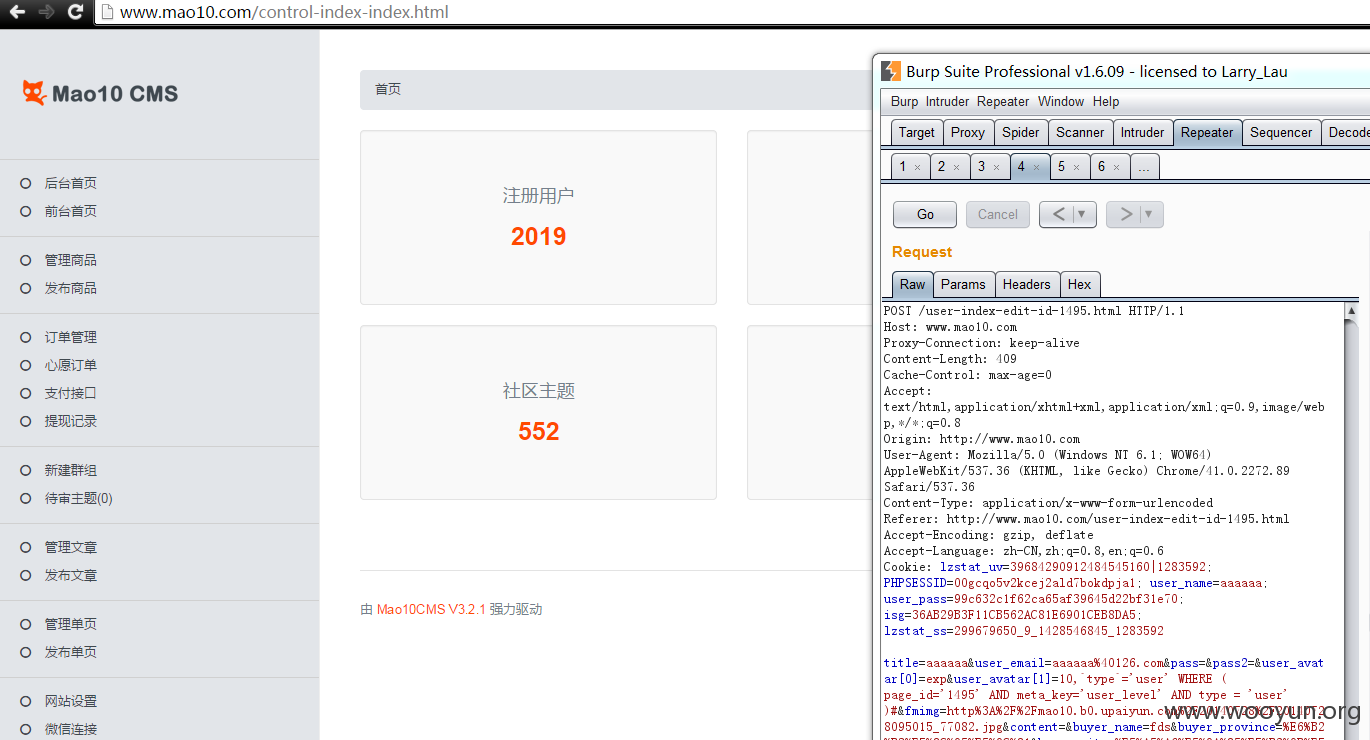
Task: Open the Intruder menu in menu bar
Action: pos(947,101)
